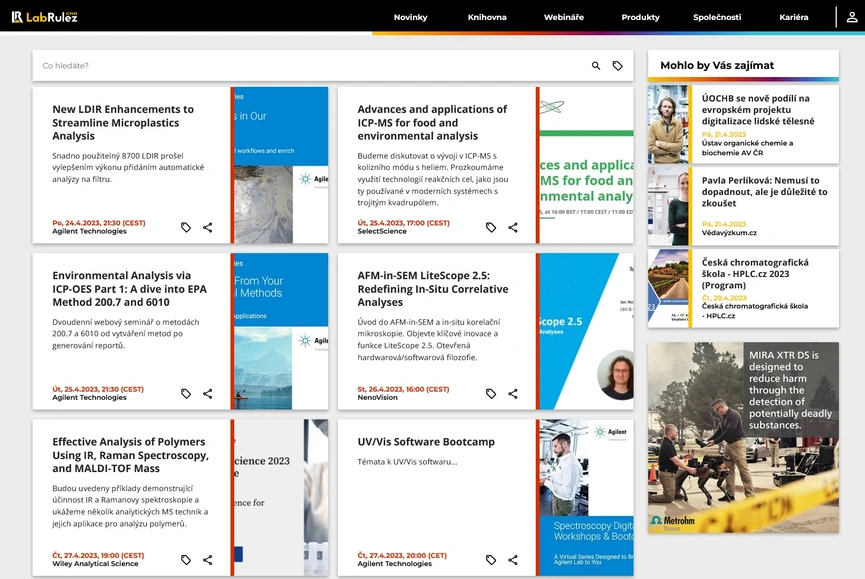Open article 'Pavla Perlíková: Nemusí to dopadnout'
Viewport: 865px width, 579px height.
tap(765, 192)
